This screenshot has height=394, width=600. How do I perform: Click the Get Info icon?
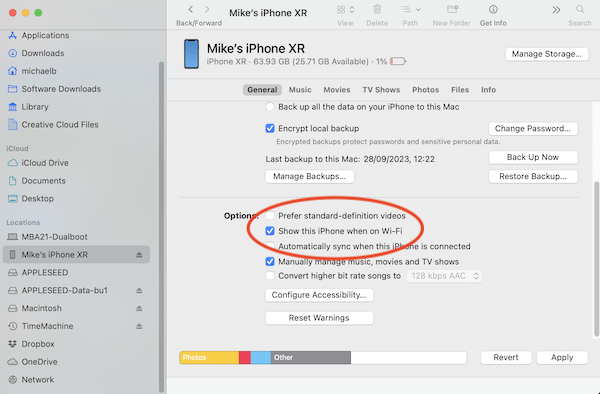493,10
